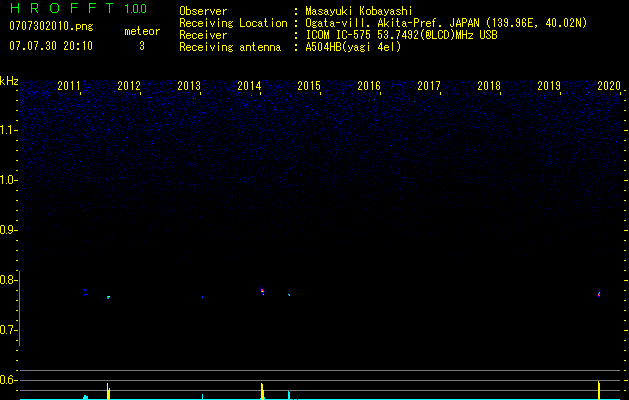This screenshot has width=629, height=400.
Task: Click the yellow power spike between 2011 and 2012
Action: pos(108,391)
